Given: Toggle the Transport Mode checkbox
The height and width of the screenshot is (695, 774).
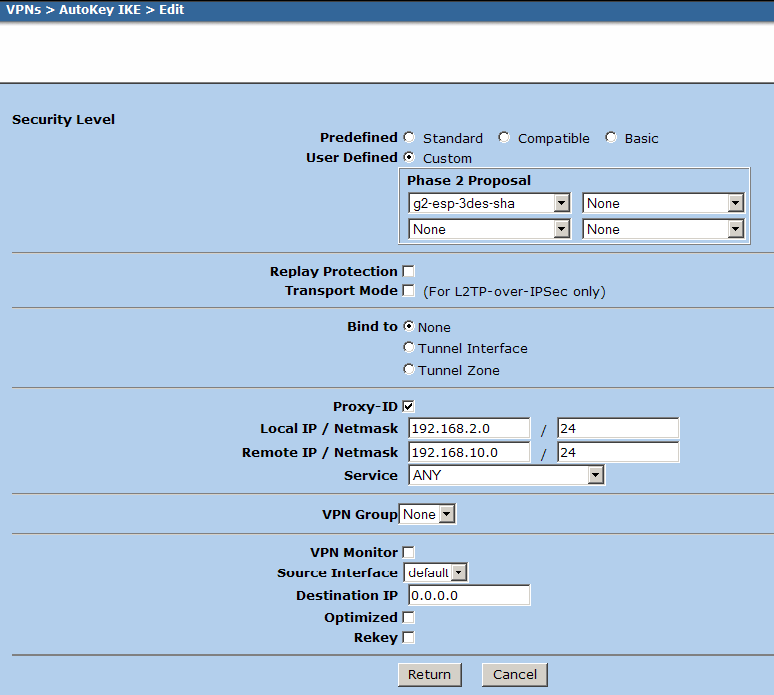Looking at the screenshot, I should click(409, 291).
